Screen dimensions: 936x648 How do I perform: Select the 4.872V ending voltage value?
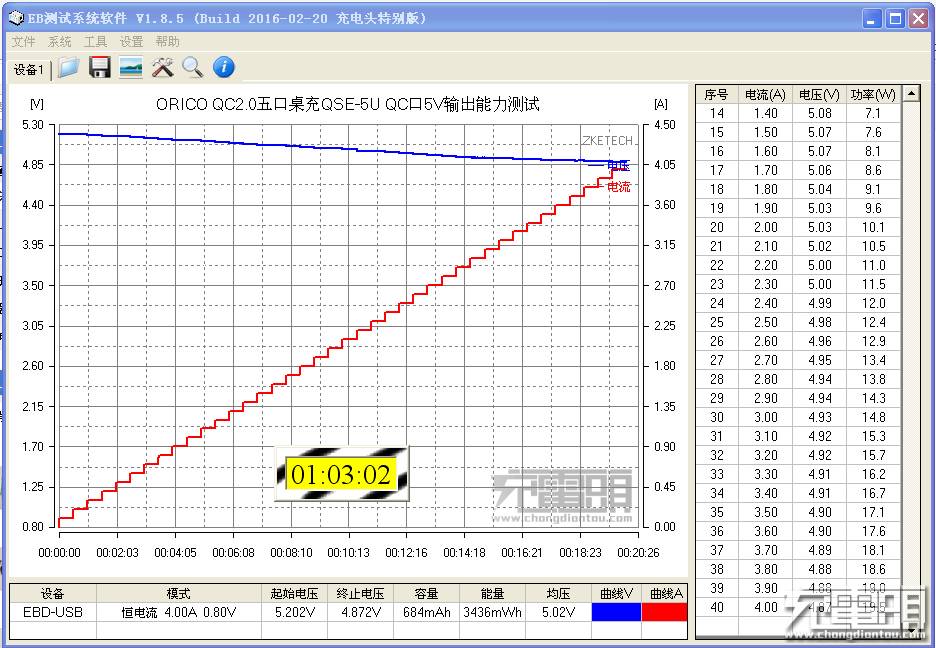click(x=361, y=612)
